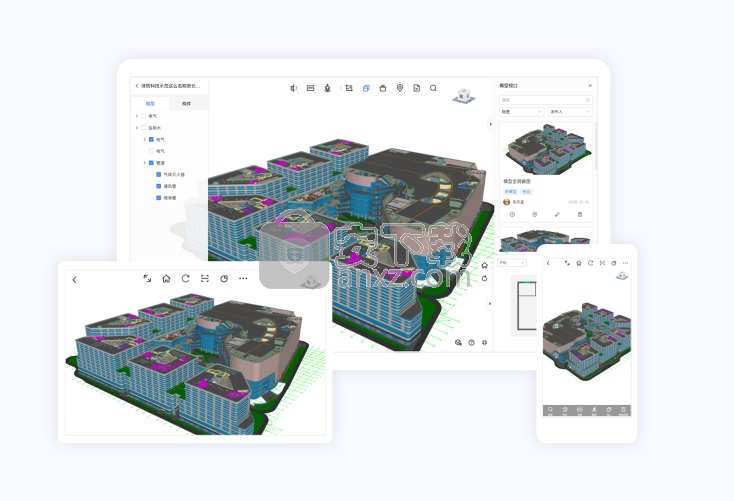The width and height of the screenshot is (734, 501).
Task: Click refresh icon below home in desktop viewer
Action: 484,279
